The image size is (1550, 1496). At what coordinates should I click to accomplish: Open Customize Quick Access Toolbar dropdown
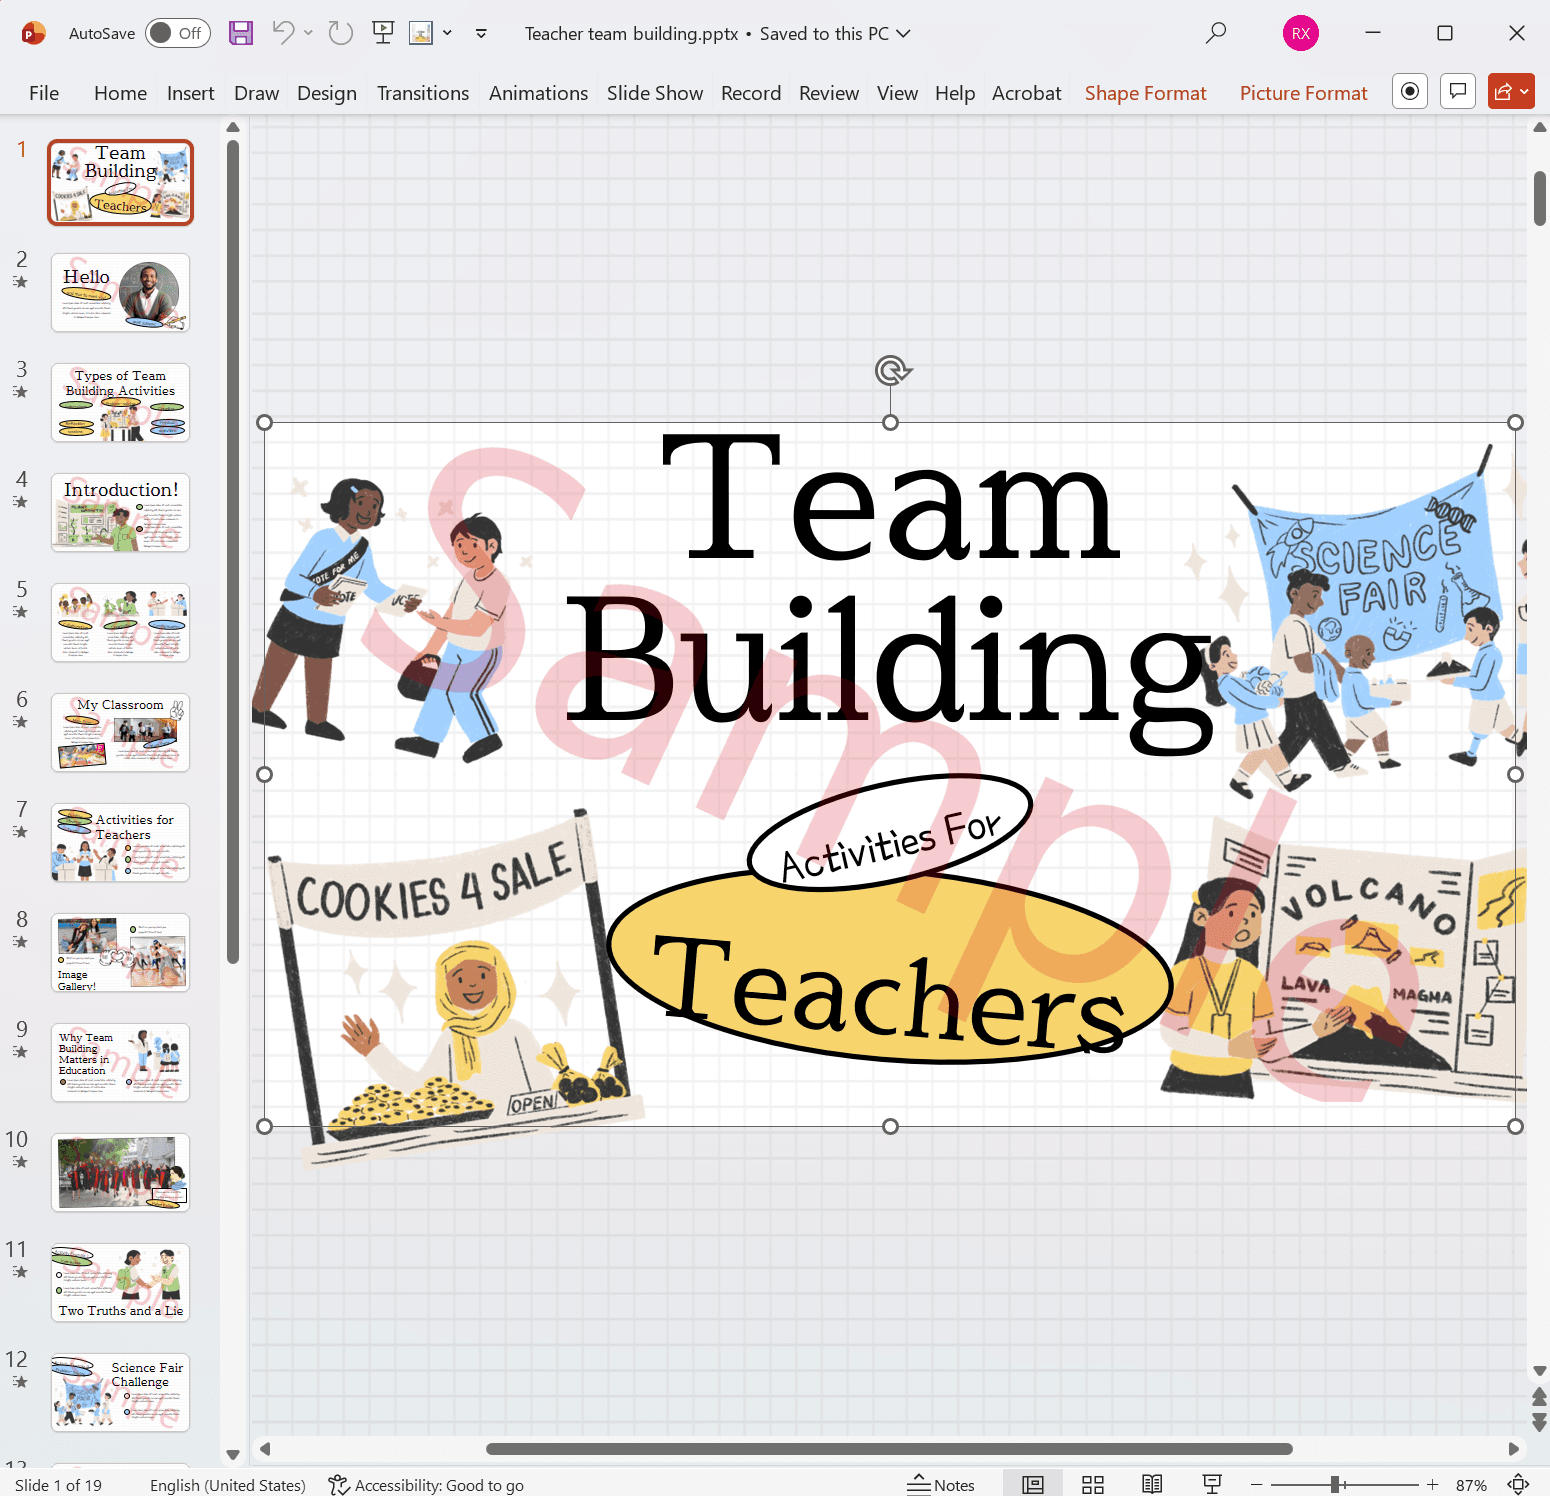(481, 33)
